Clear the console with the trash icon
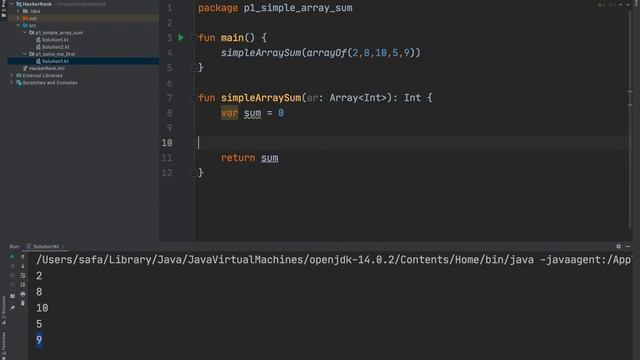Viewport: 640px width, 360px height. [x=23, y=304]
